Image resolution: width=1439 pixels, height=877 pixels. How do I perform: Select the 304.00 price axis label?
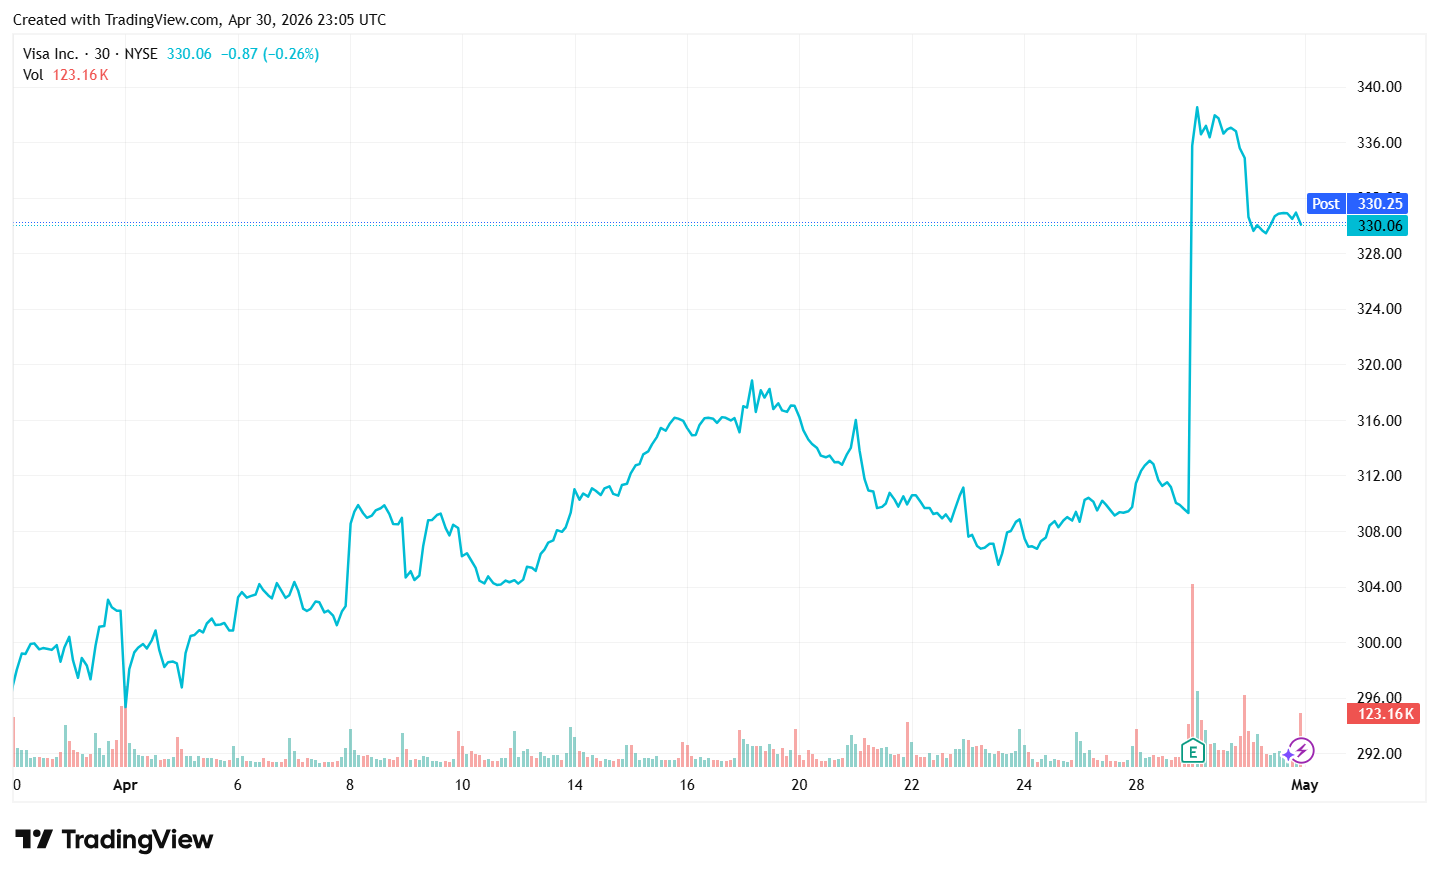point(1379,587)
